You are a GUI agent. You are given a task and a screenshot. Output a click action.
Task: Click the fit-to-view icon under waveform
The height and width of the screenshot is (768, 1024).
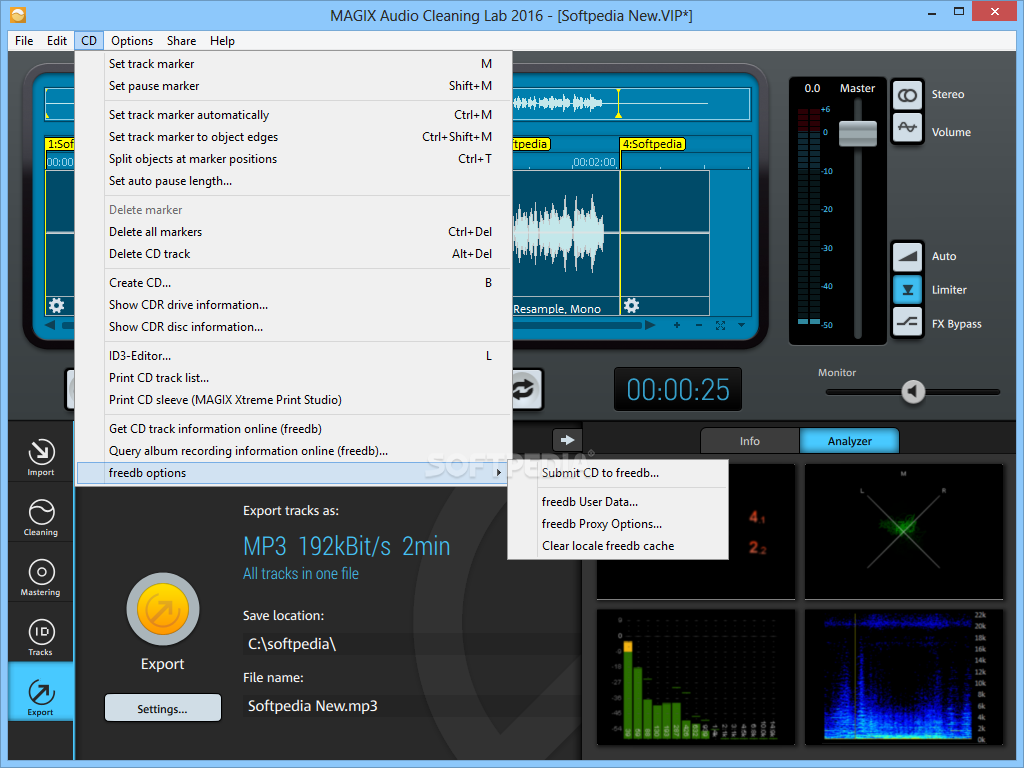click(x=720, y=325)
